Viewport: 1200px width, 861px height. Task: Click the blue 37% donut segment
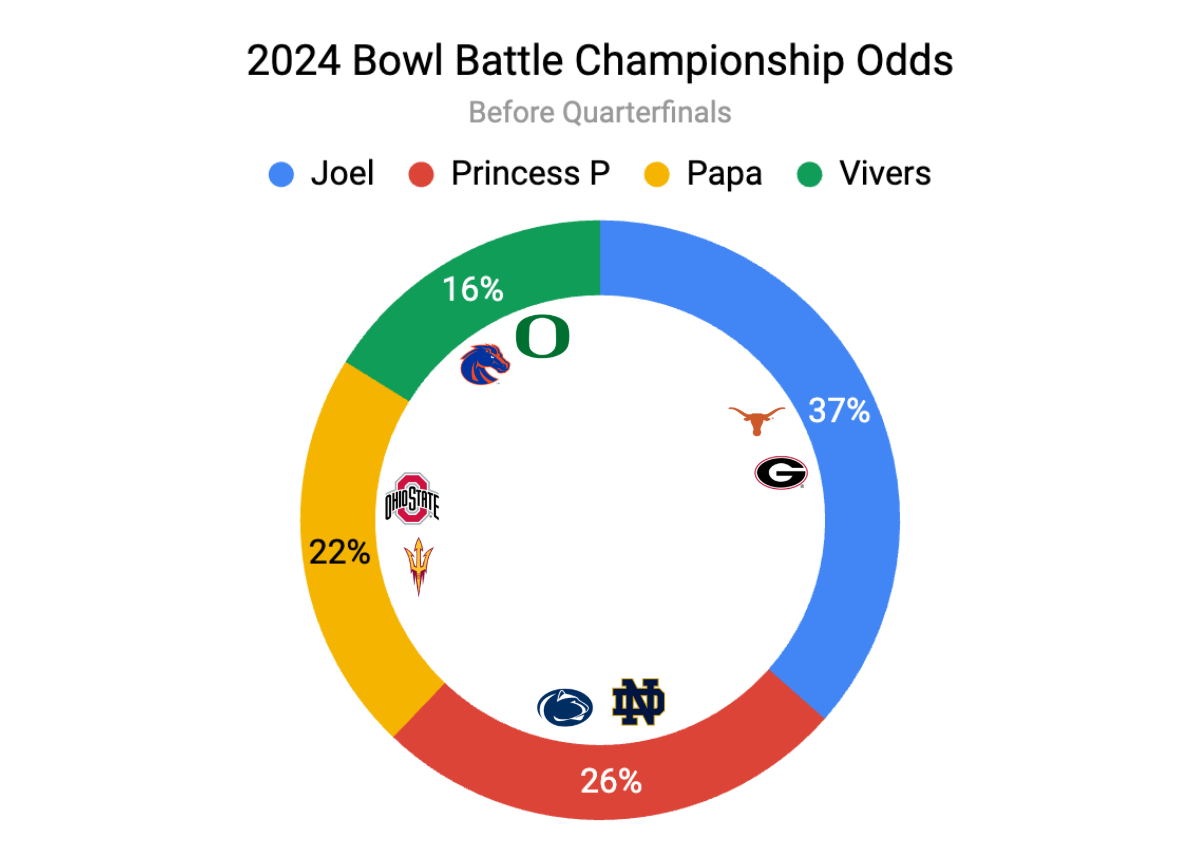pyautogui.click(x=850, y=500)
